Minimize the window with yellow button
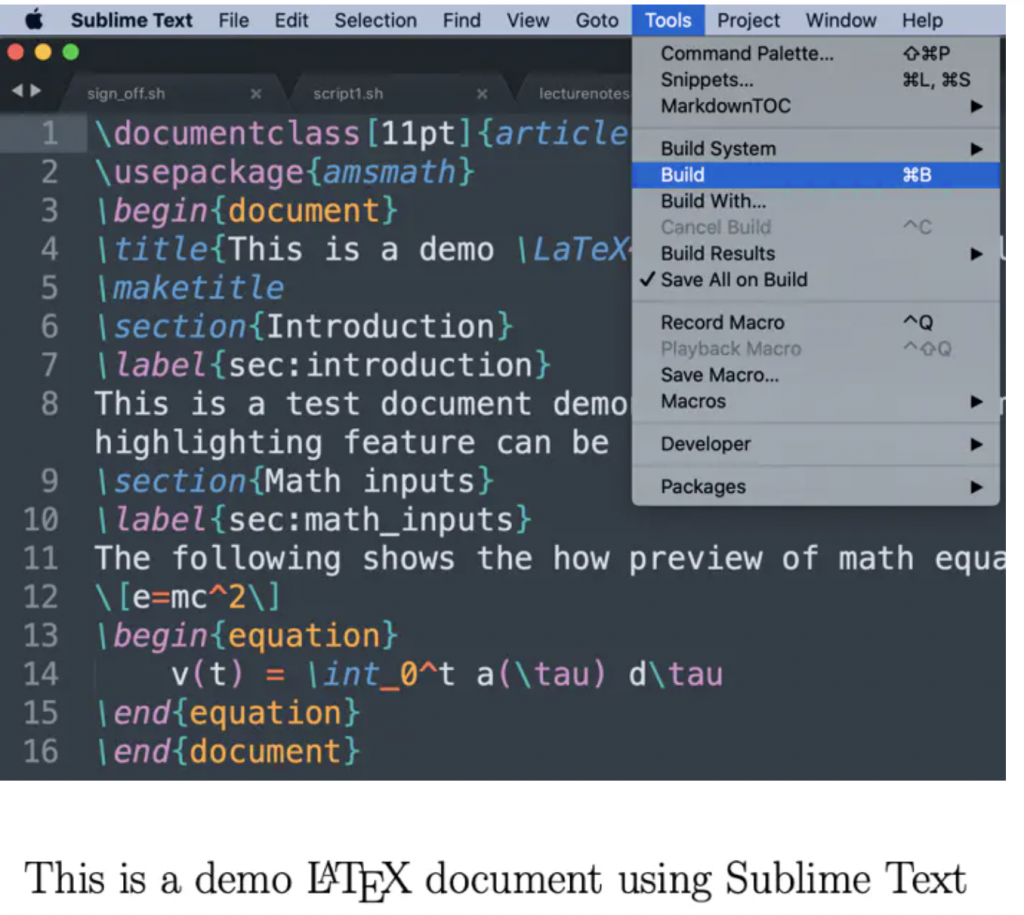Viewport: 1024px width, 915px height. pos(43,52)
